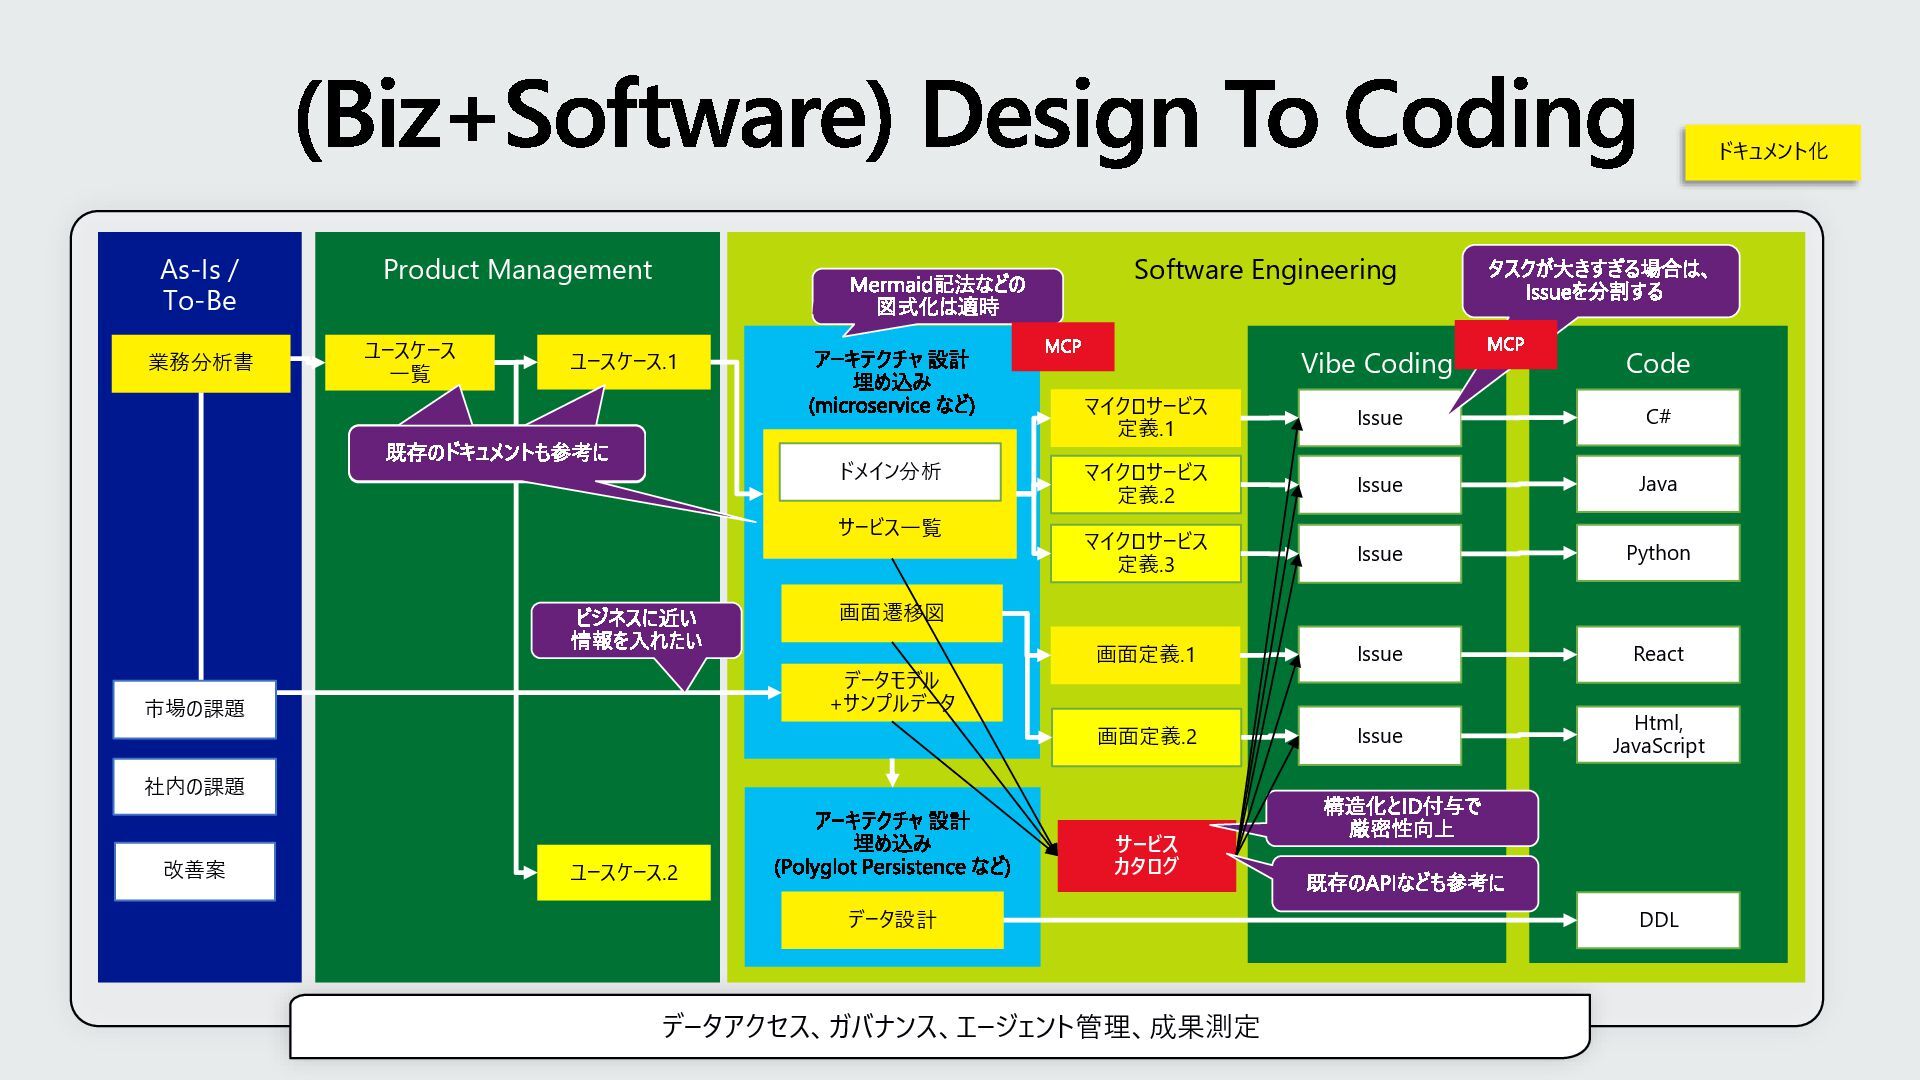
Task: Select the 画面遷移図 box
Action: 891,613
